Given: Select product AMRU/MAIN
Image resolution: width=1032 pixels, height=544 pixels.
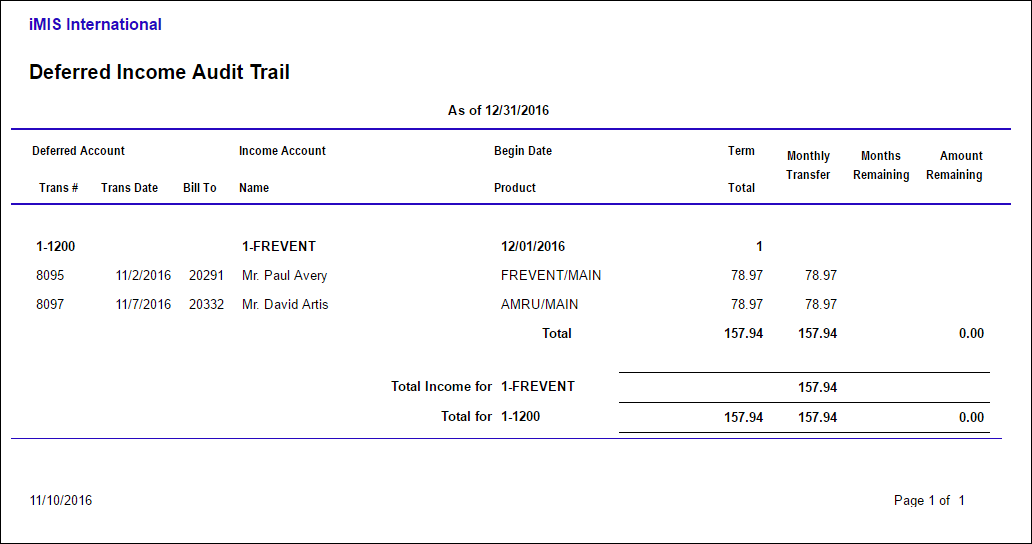Looking at the screenshot, I should [x=539, y=305].
